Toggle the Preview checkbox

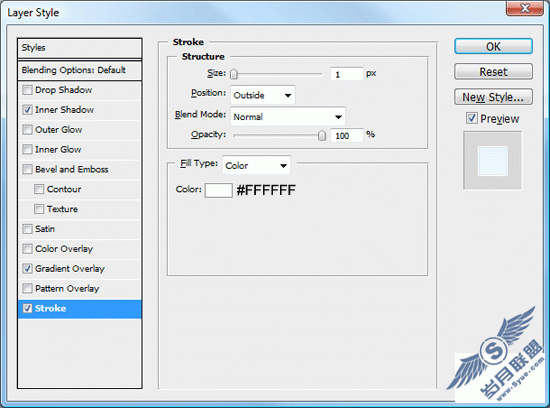pyautogui.click(x=472, y=118)
